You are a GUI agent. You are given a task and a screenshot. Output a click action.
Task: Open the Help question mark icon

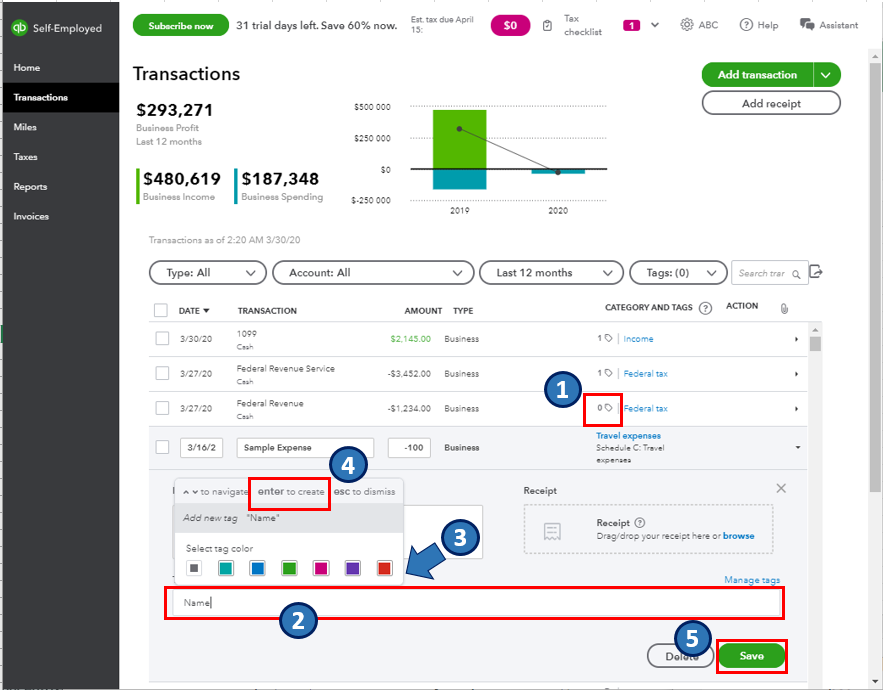(746, 25)
